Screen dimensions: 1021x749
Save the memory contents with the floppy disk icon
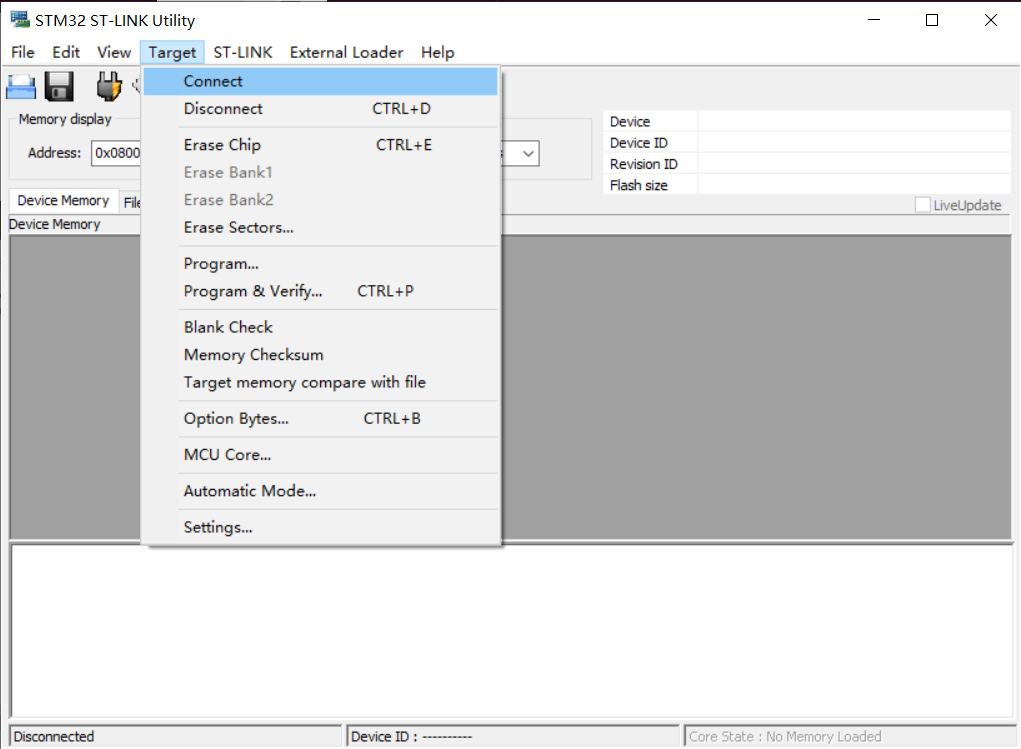pos(58,86)
